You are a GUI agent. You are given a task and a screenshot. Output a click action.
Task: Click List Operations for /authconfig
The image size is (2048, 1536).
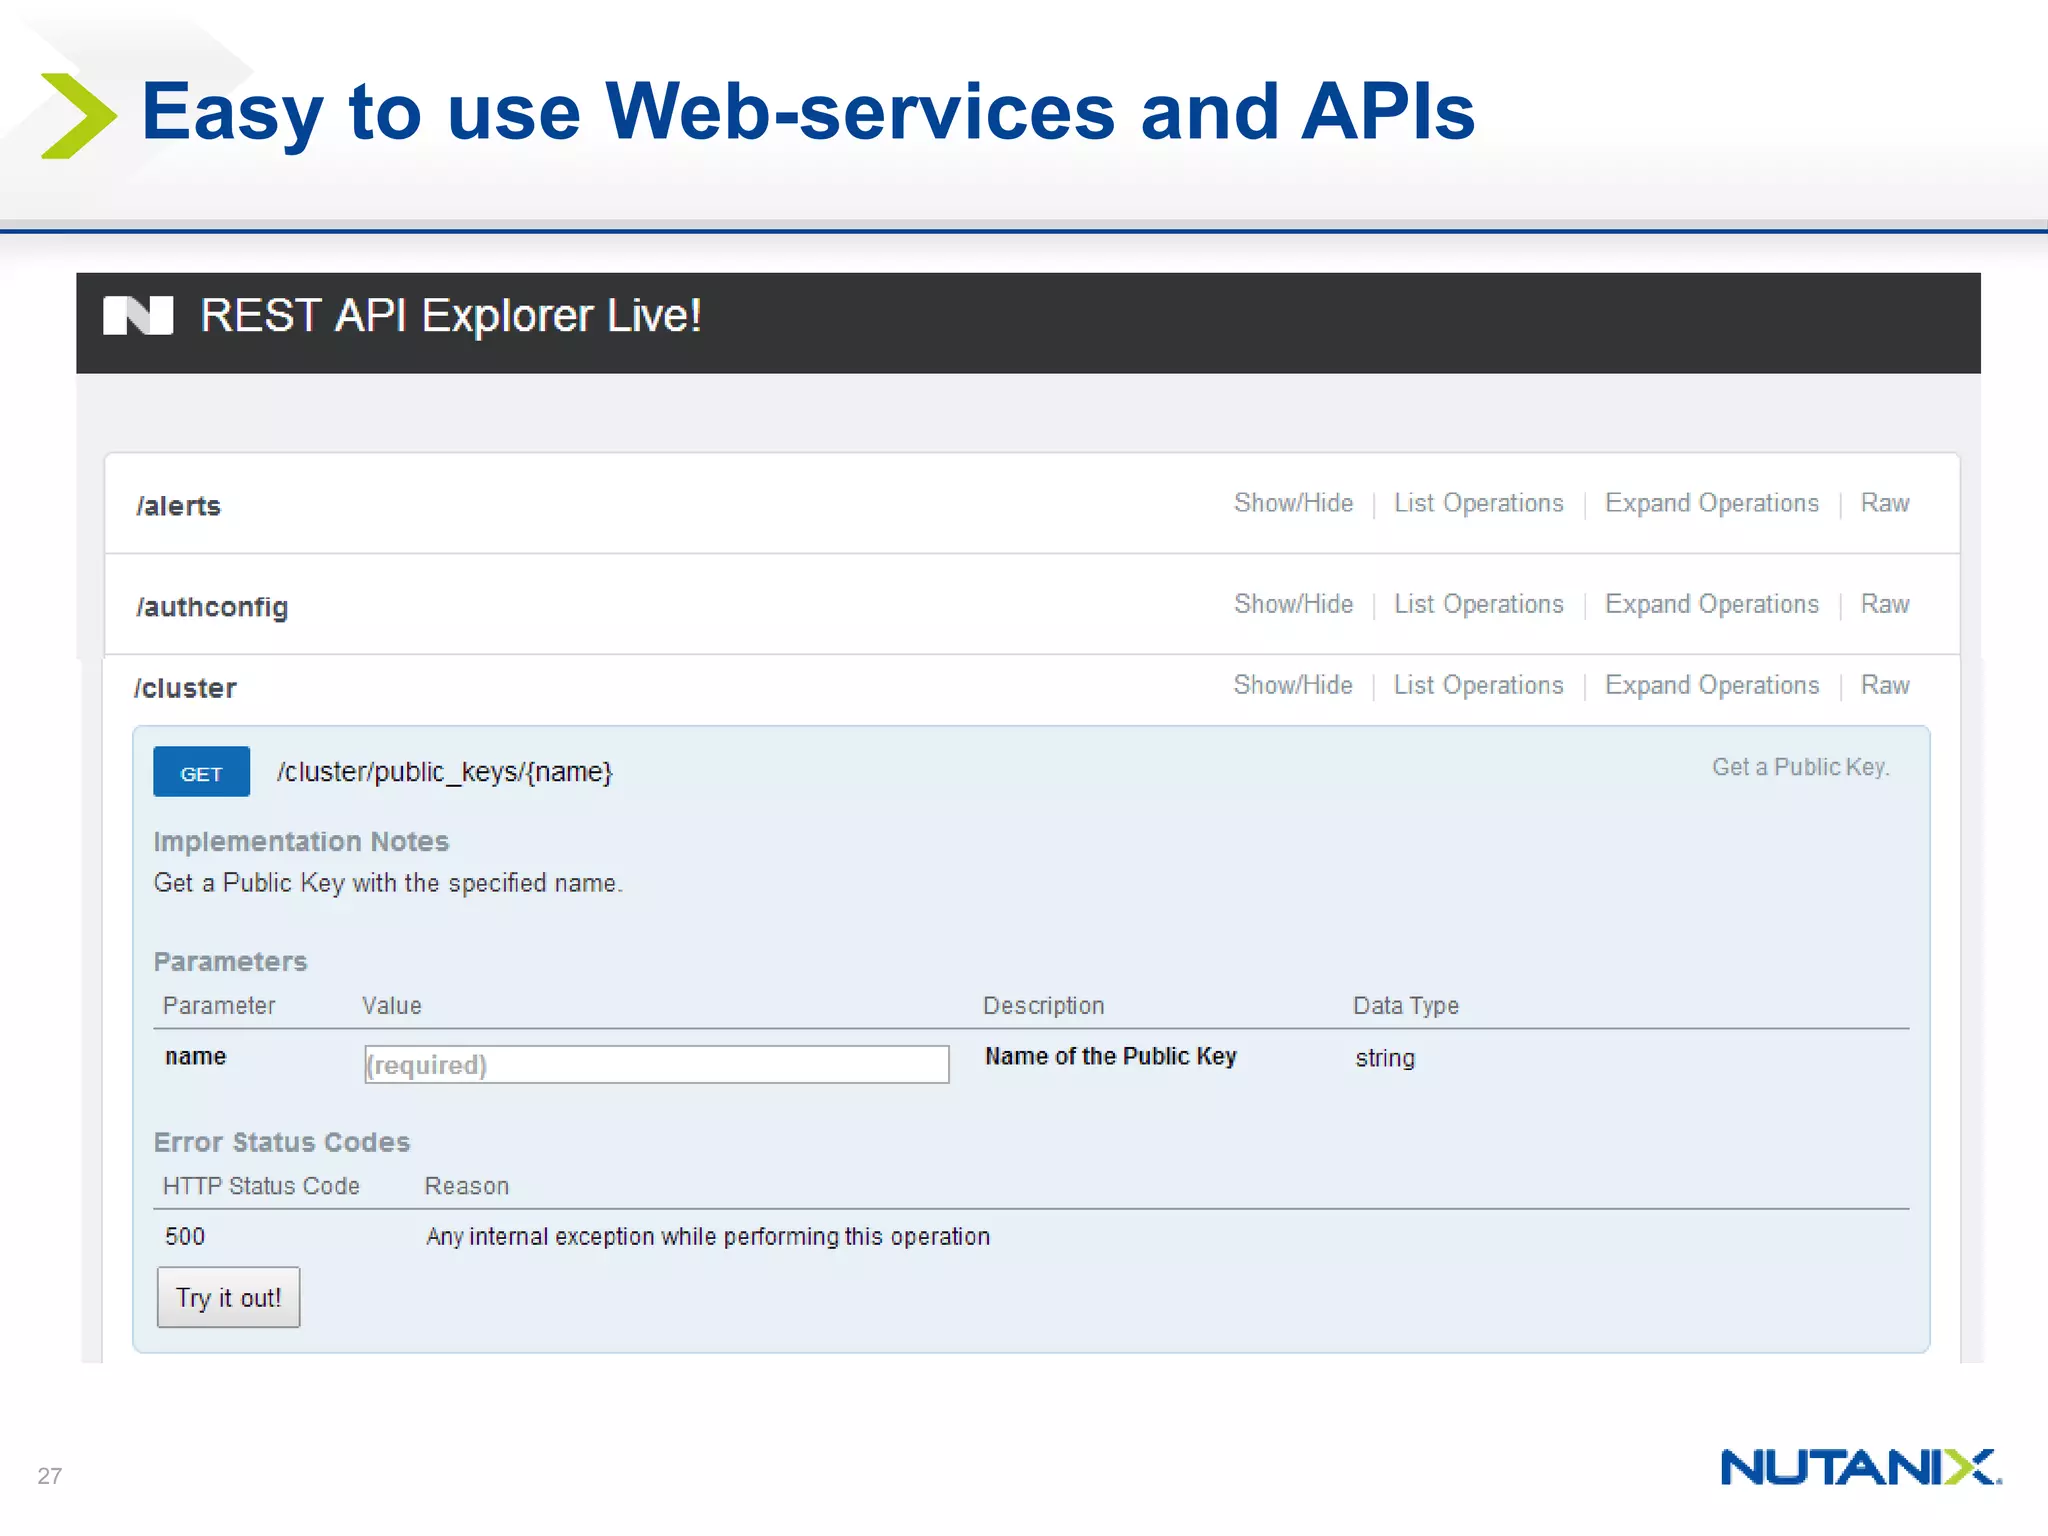(1478, 604)
